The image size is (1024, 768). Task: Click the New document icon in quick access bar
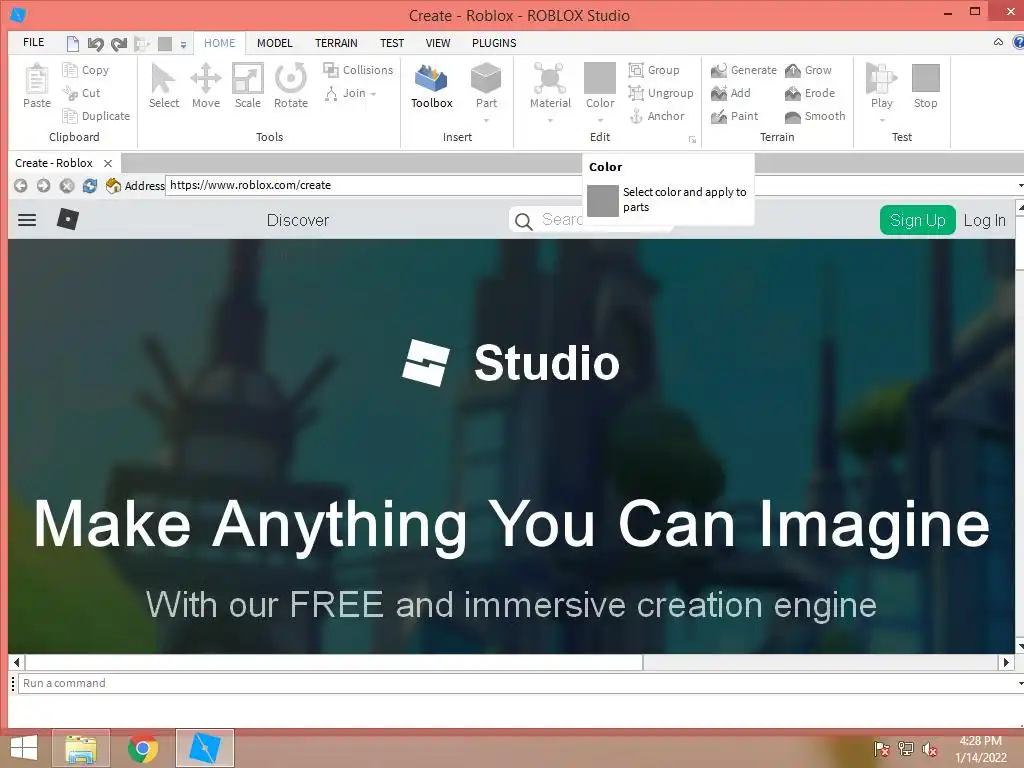click(x=72, y=44)
